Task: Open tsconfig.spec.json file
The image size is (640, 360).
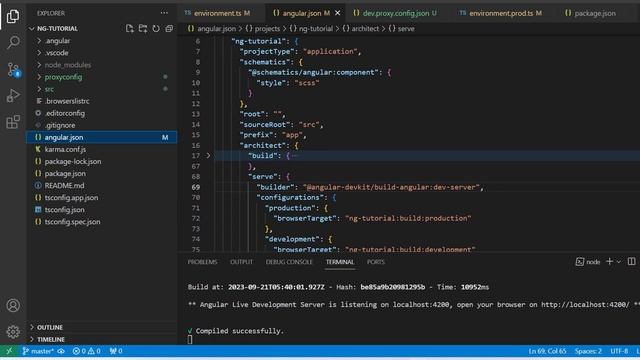Action: [102, 222]
